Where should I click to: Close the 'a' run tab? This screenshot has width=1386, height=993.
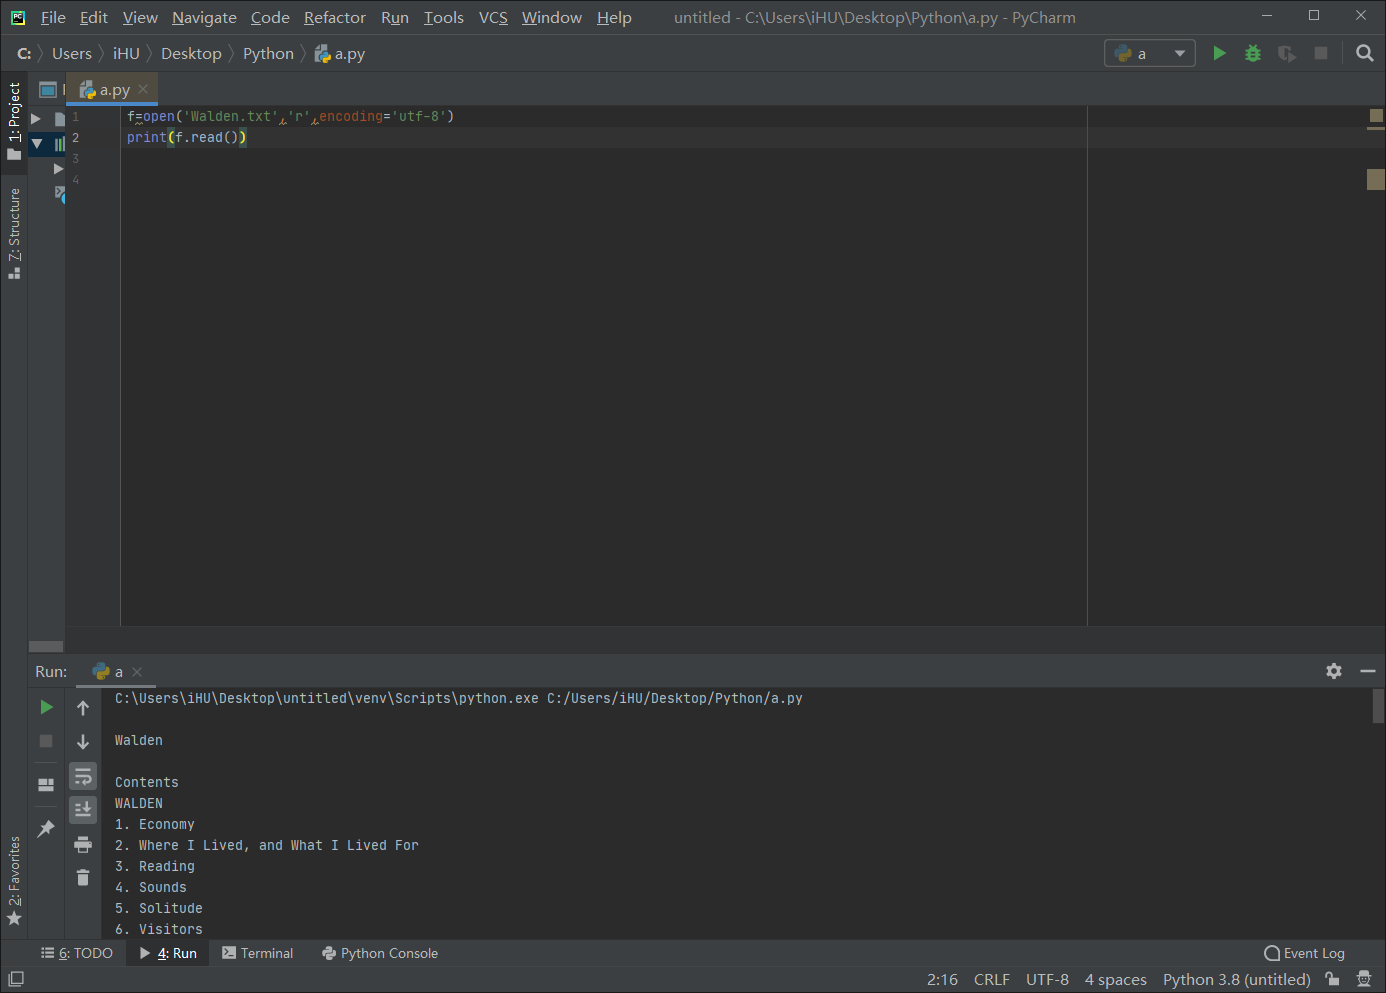(137, 672)
